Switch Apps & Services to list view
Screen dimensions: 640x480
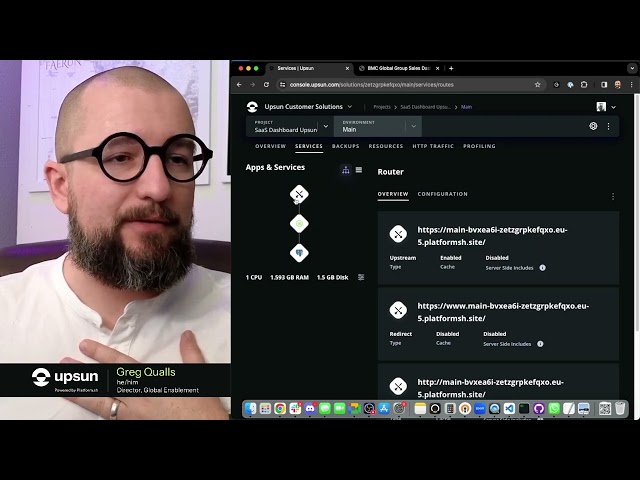tap(359, 170)
